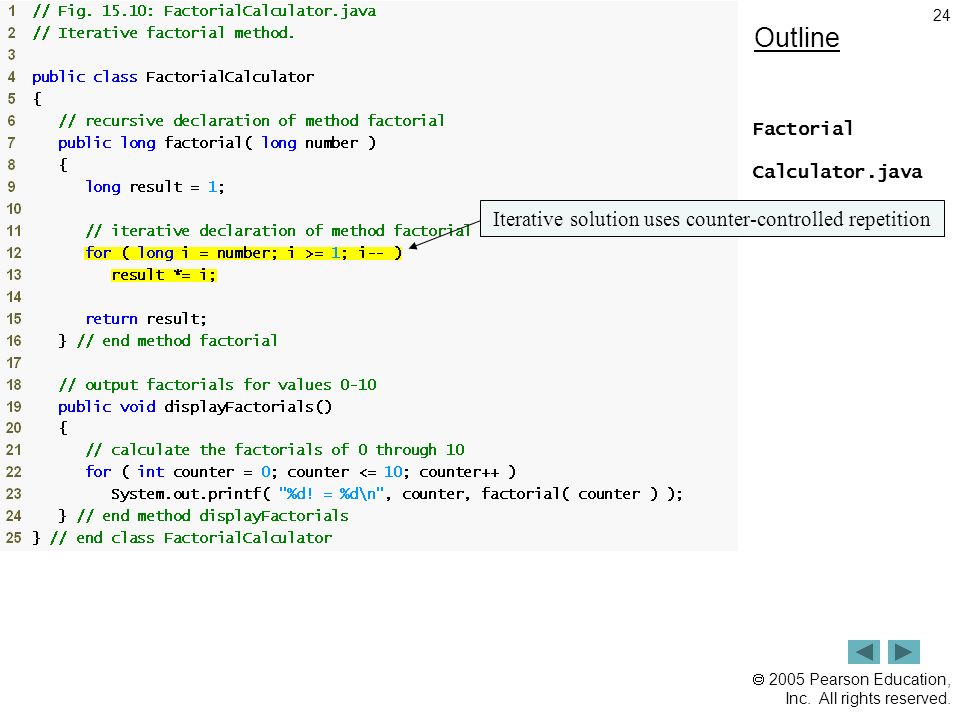Click '// end method factorial' comment
The image size is (960, 720).
[177, 340]
